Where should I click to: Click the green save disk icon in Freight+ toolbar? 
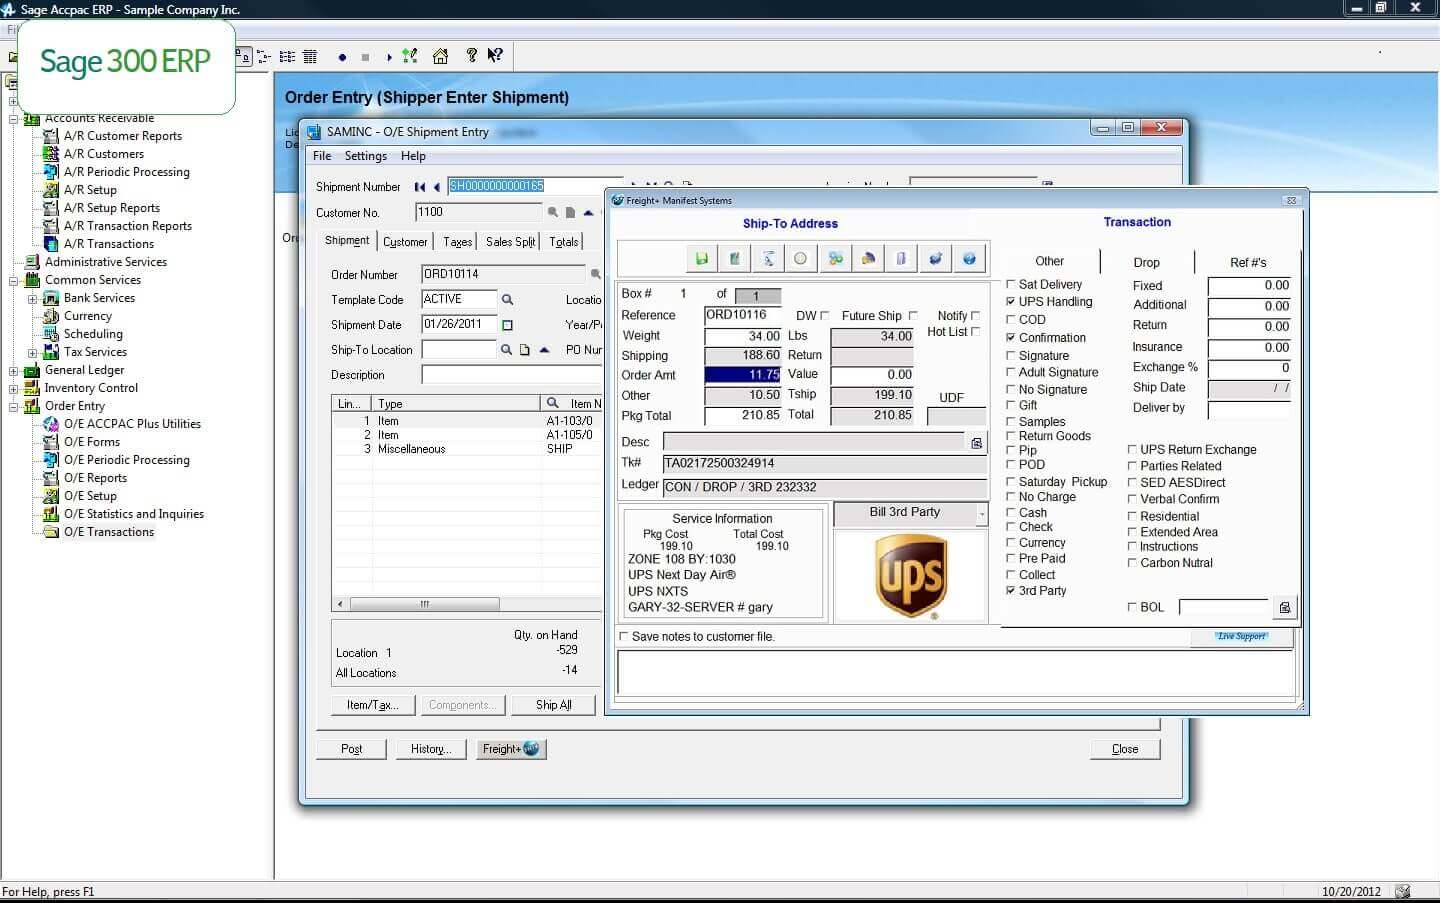(x=702, y=259)
